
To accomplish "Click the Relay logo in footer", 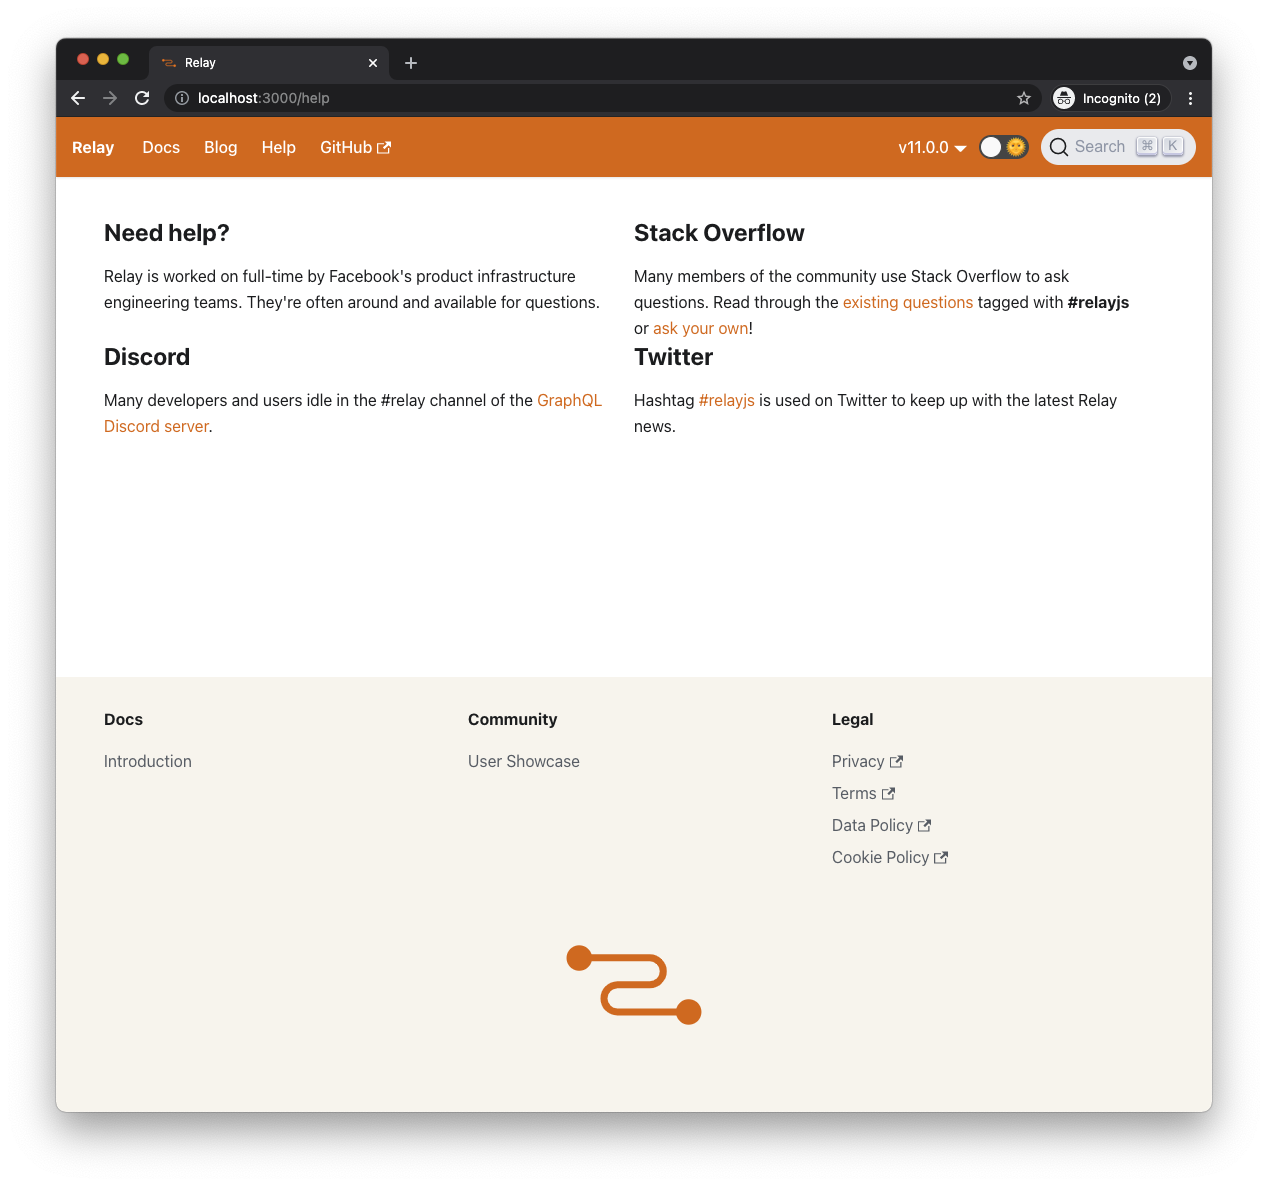I will click(634, 985).
